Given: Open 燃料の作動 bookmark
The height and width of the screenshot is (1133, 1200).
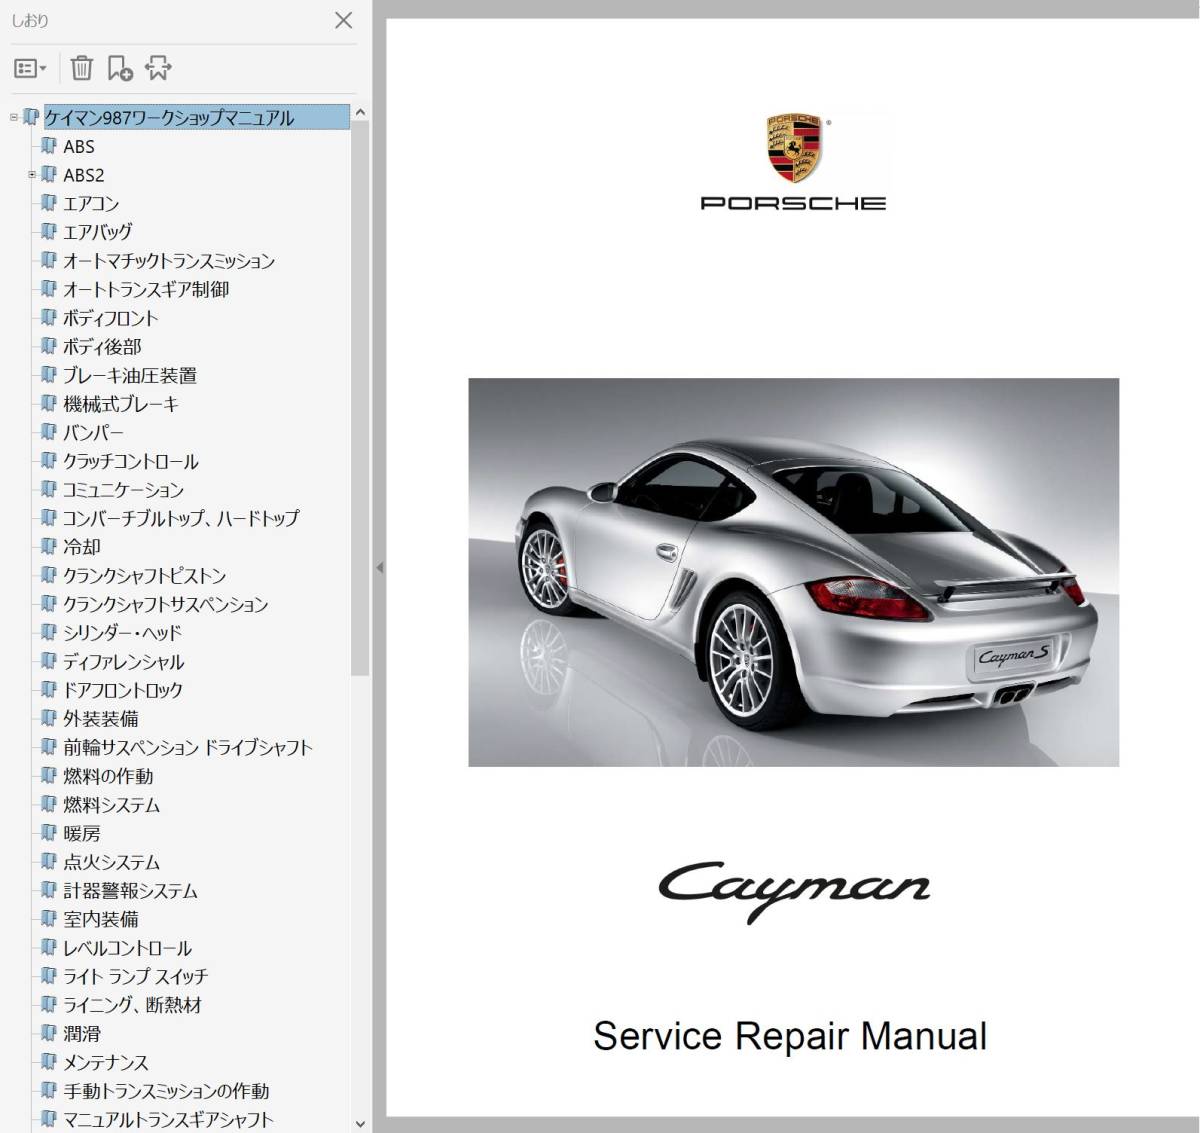Looking at the screenshot, I should (x=108, y=777).
